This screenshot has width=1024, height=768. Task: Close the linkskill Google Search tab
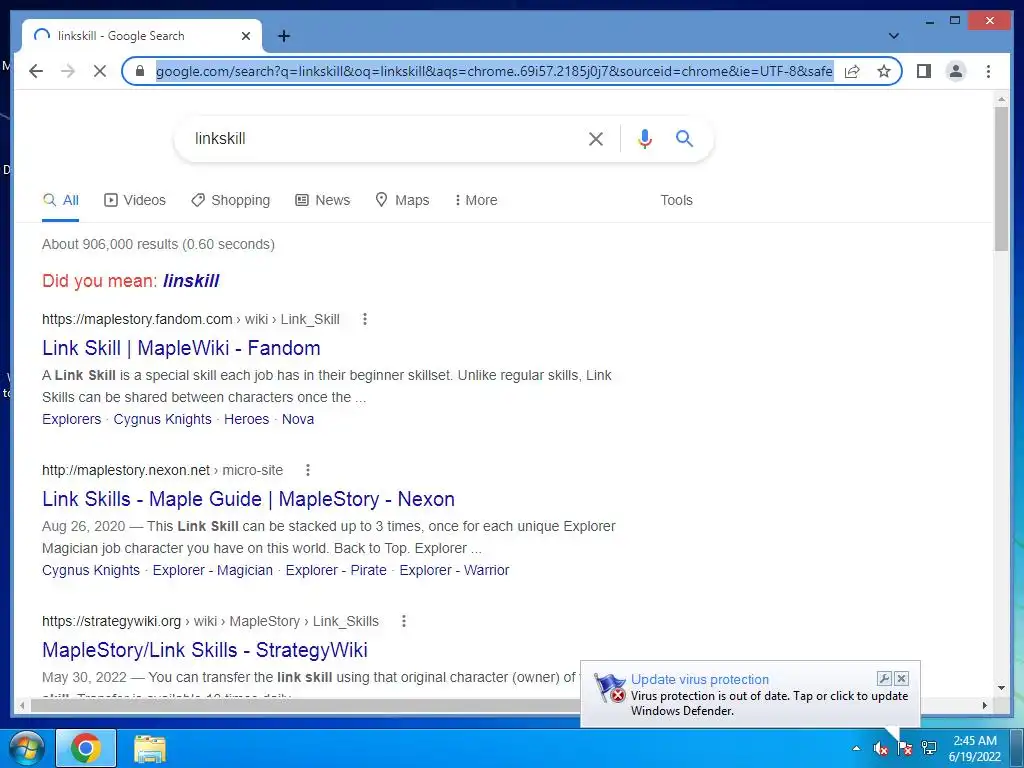pos(246,36)
